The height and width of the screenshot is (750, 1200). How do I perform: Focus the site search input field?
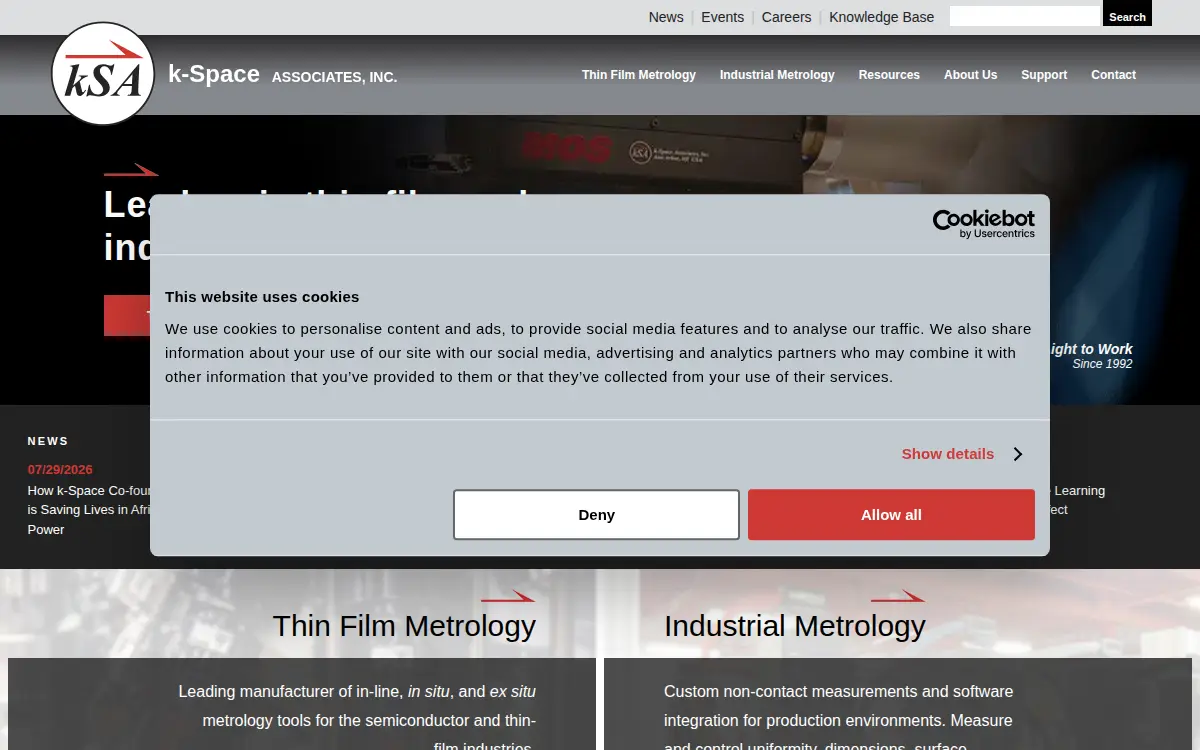pyautogui.click(x=1025, y=16)
